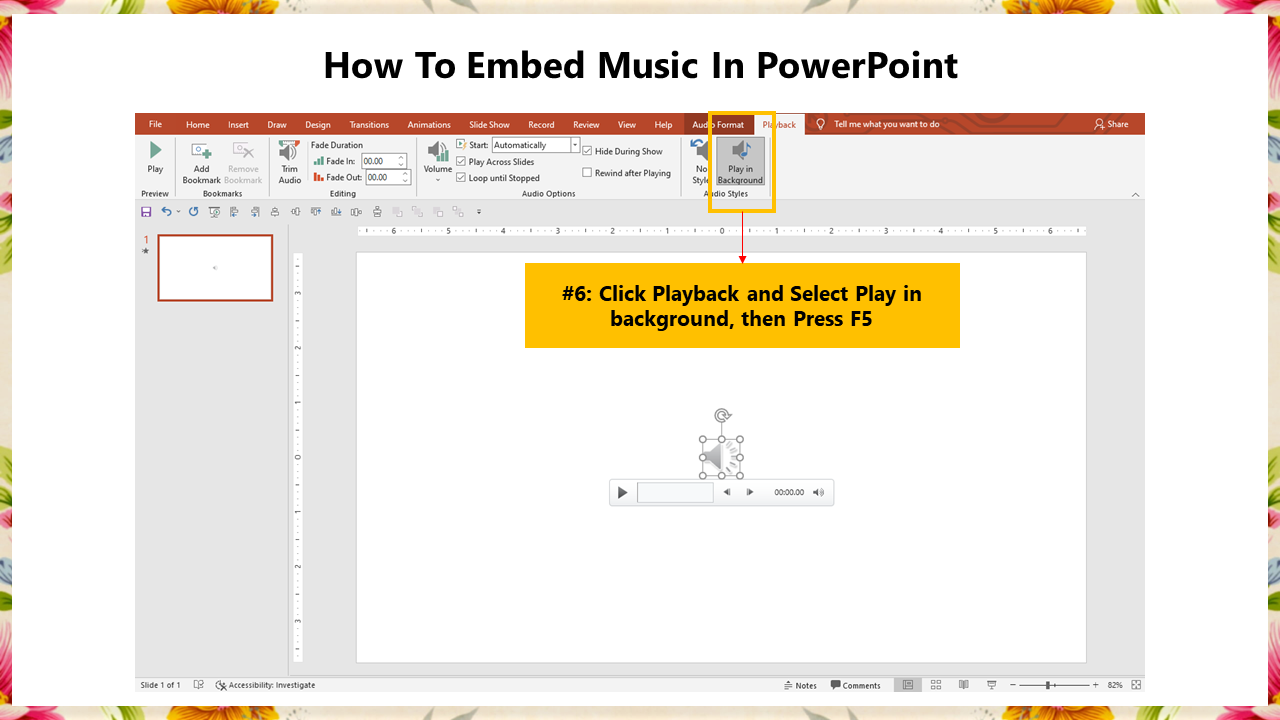Image resolution: width=1280 pixels, height=720 pixels.
Task: Switch to the Insert tab
Action: tap(238, 125)
